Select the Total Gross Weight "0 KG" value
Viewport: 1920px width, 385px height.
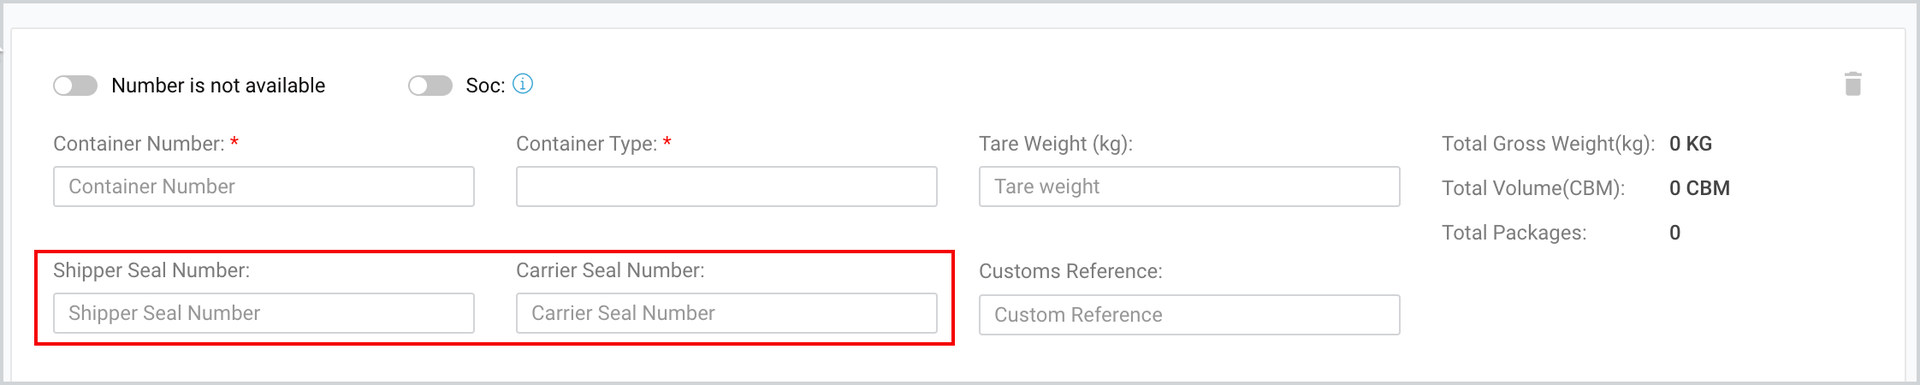point(1691,144)
